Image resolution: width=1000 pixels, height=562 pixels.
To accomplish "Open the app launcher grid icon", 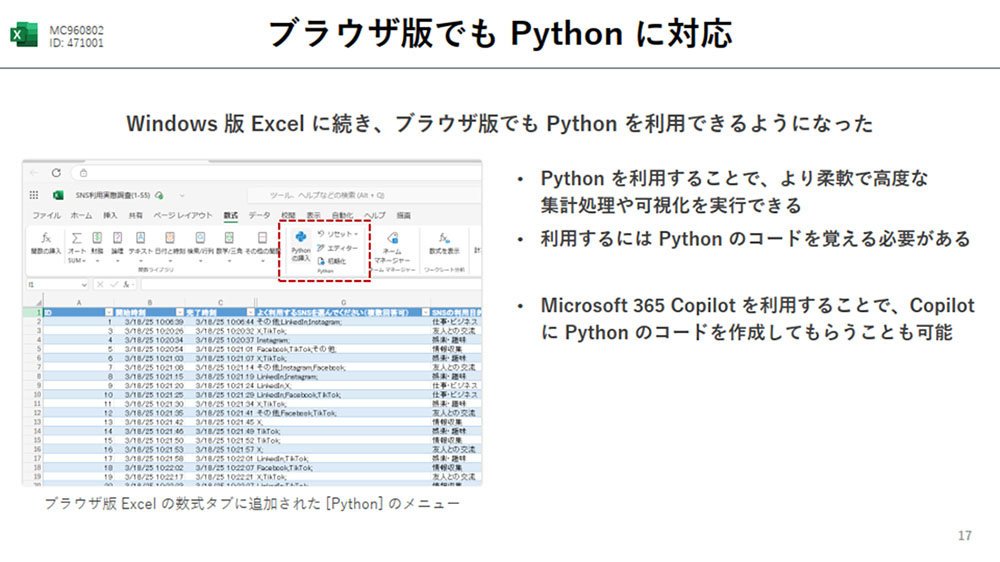I will [34, 195].
